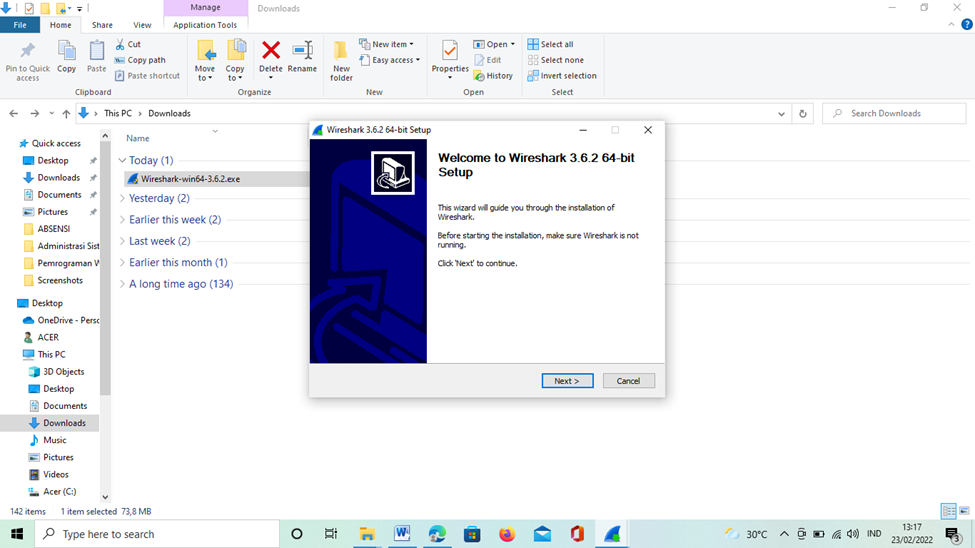Expand A long time ago (134) group
The image size is (975, 548).
[x=122, y=284]
